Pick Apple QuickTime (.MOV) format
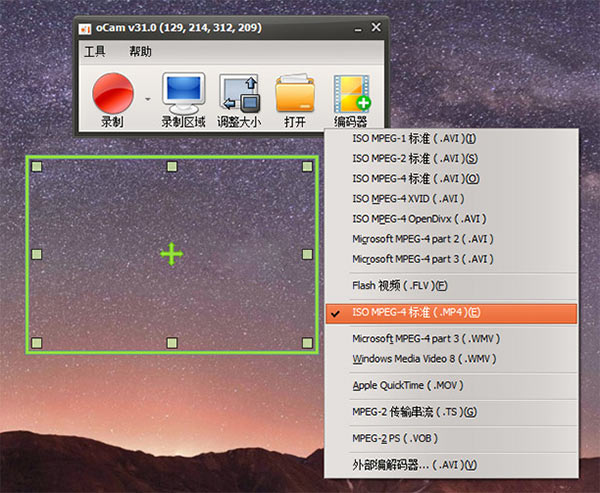The height and width of the screenshot is (493, 600). tap(452, 385)
